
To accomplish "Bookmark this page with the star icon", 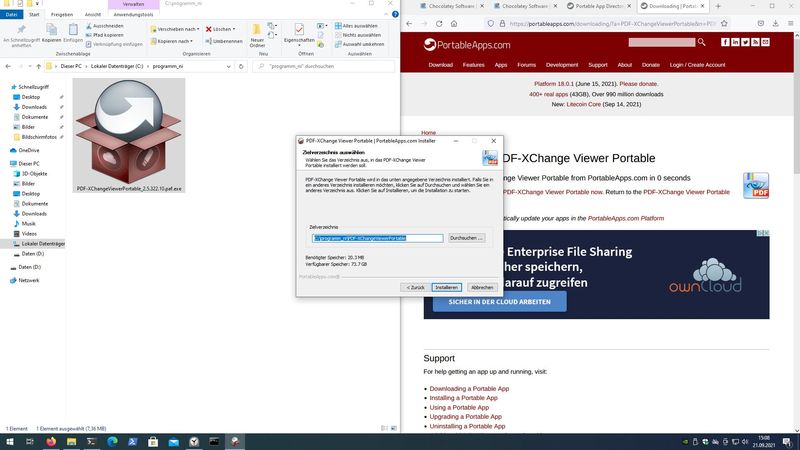I will click(724, 23).
